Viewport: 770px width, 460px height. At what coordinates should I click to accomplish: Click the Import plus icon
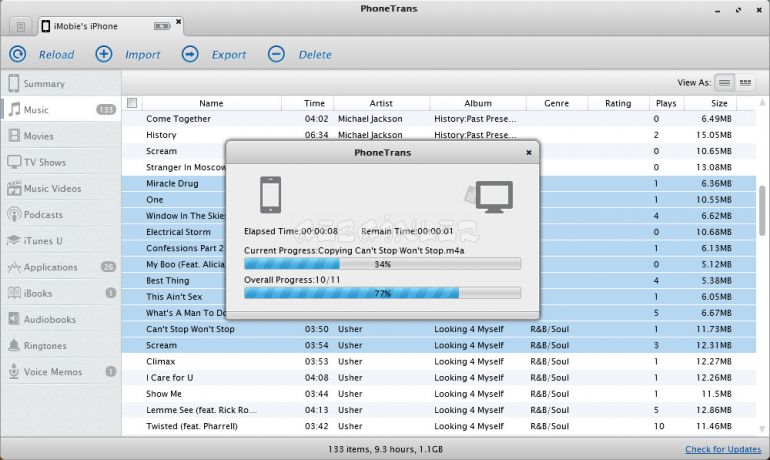104,54
